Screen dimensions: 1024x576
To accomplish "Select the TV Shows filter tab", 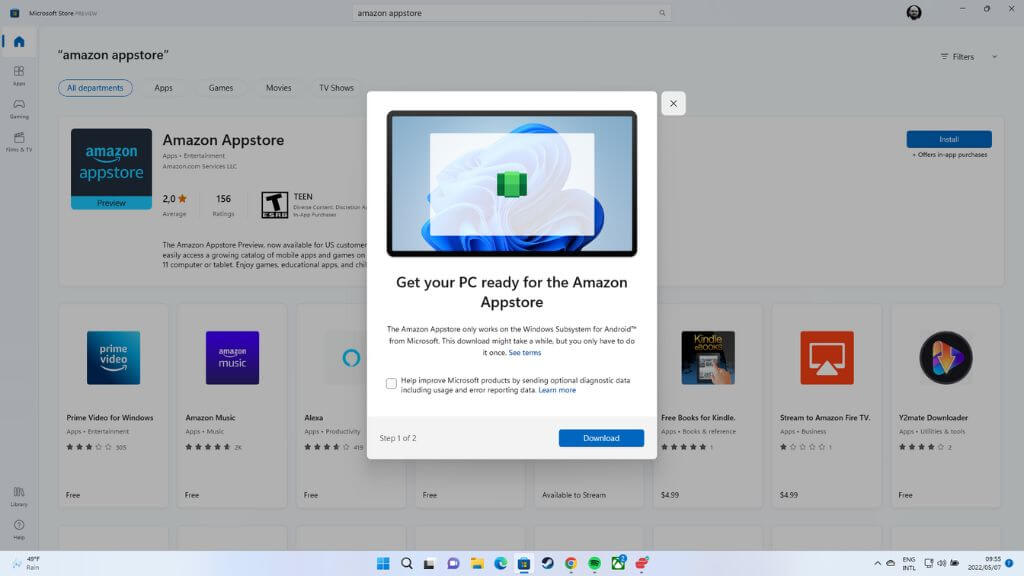I will click(x=336, y=88).
